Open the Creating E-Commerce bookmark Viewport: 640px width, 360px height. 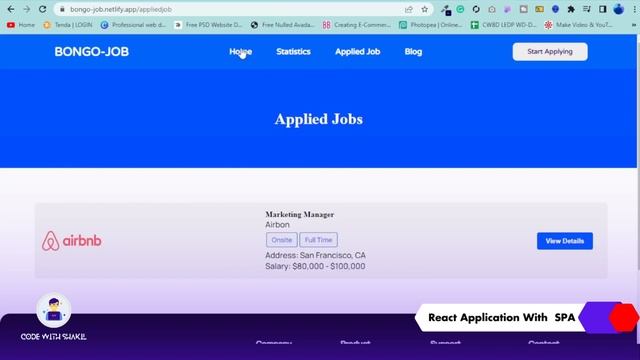357,25
